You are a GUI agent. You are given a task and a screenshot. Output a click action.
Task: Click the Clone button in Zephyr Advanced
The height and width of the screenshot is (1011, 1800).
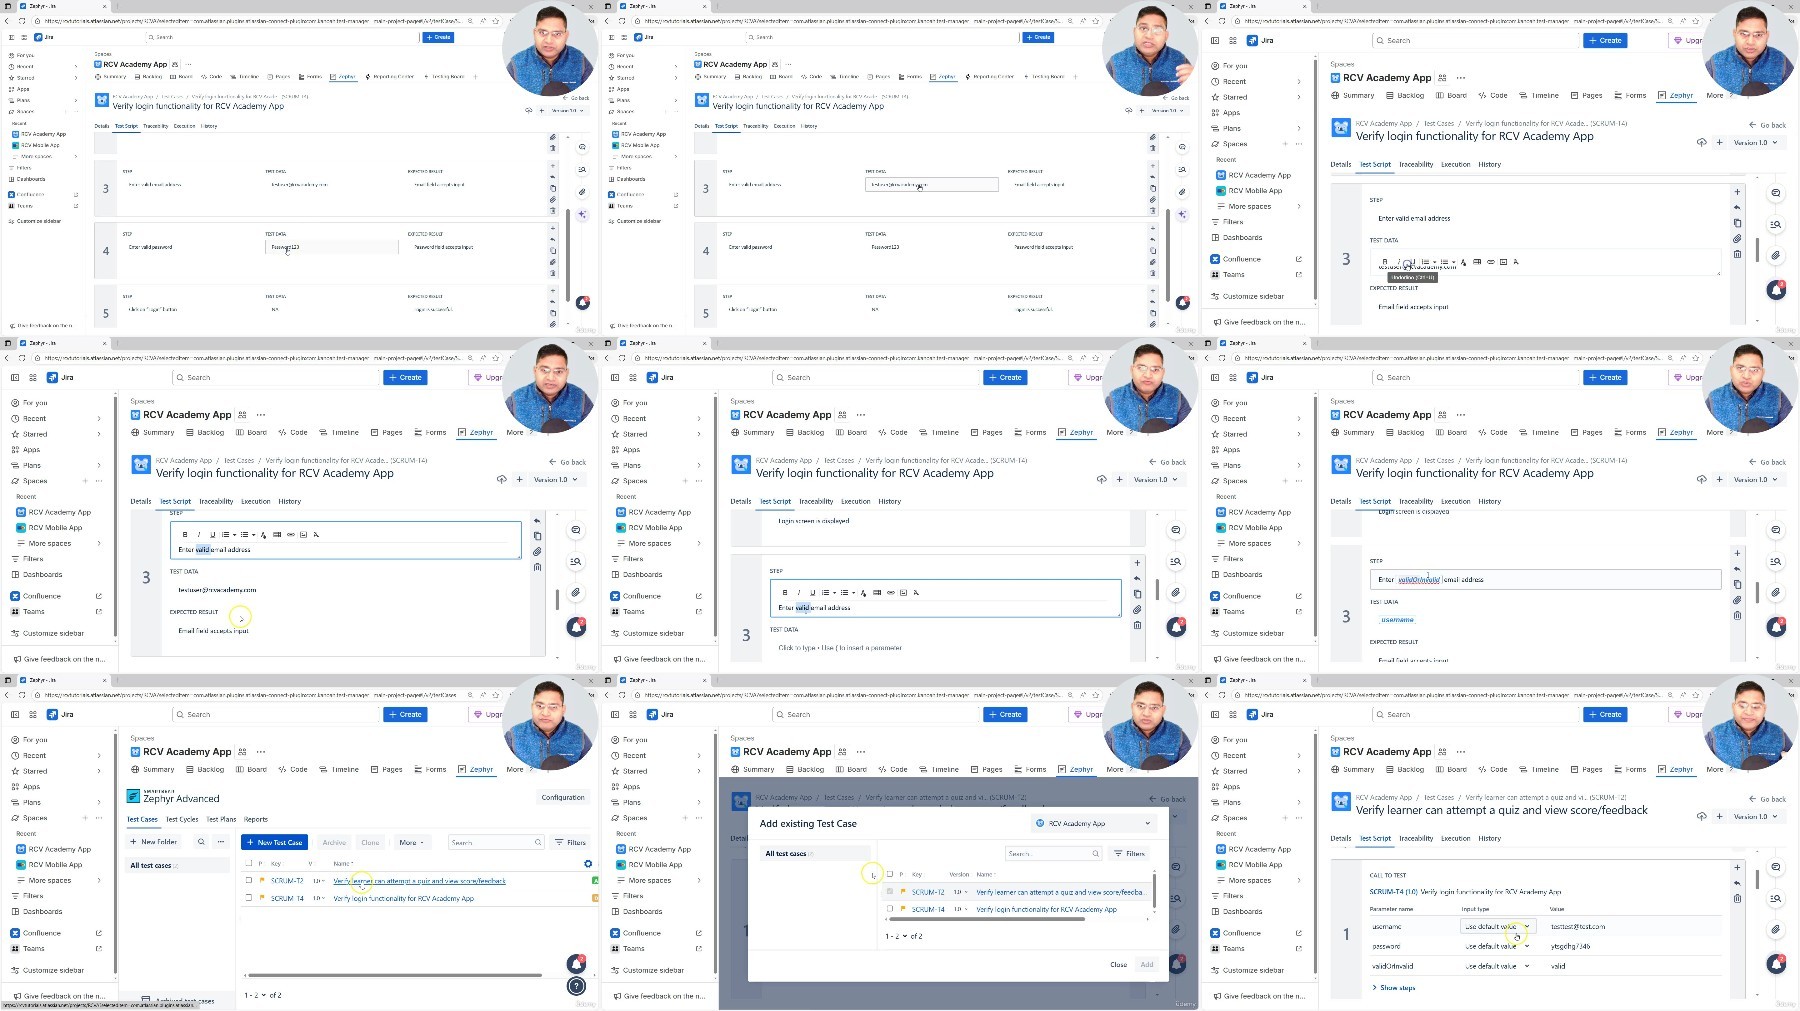pyautogui.click(x=370, y=842)
